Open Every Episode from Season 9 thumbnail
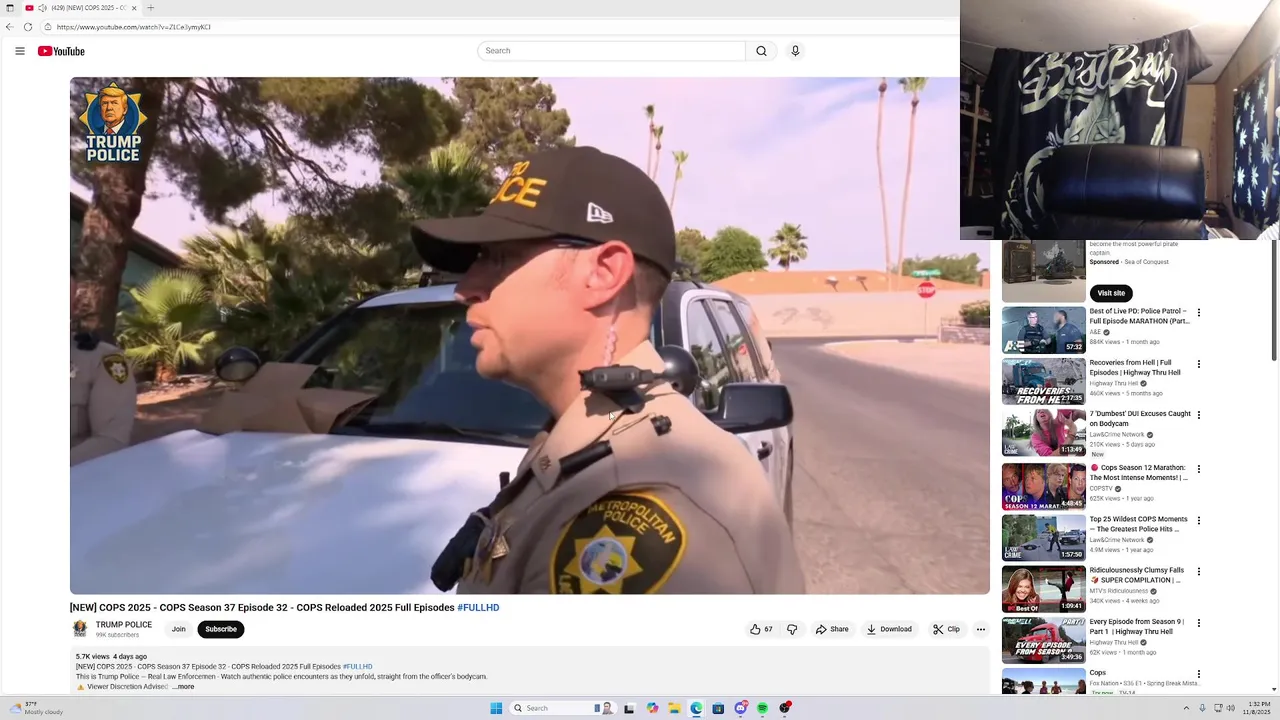This screenshot has height=720, width=1280. [x=1044, y=640]
